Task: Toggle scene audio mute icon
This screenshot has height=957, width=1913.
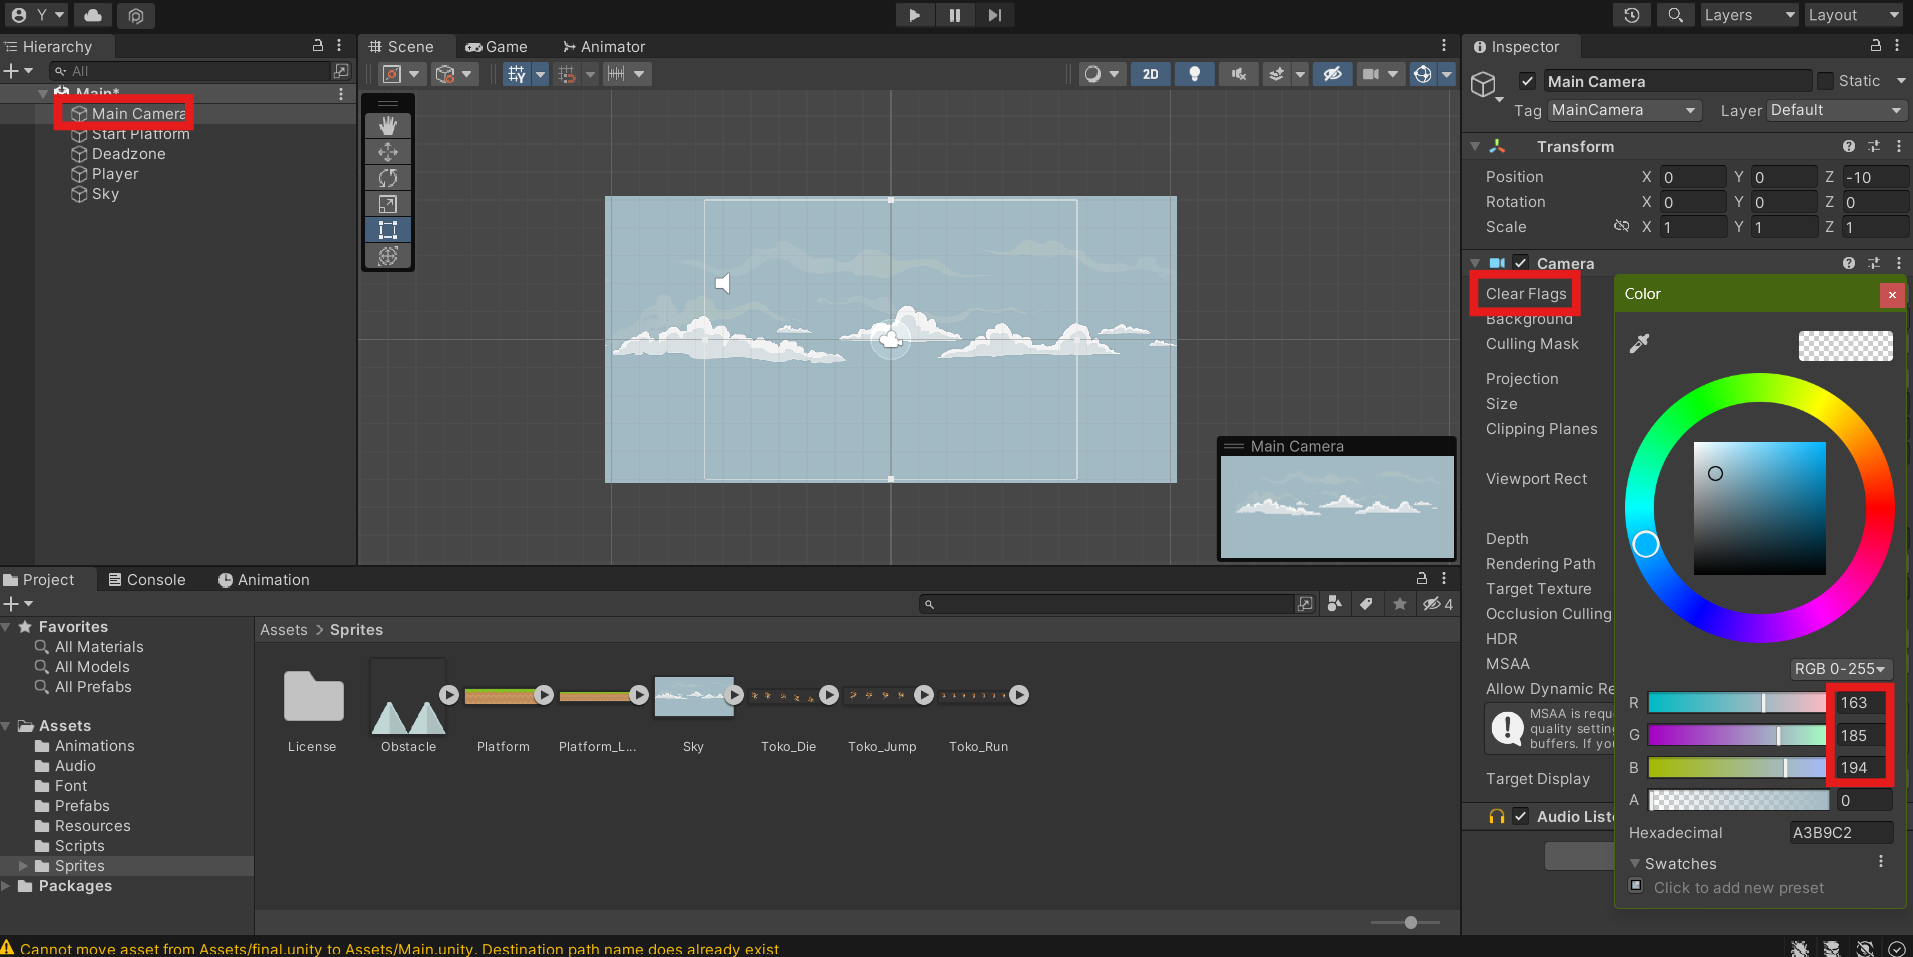Action: tap(1238, 74)
